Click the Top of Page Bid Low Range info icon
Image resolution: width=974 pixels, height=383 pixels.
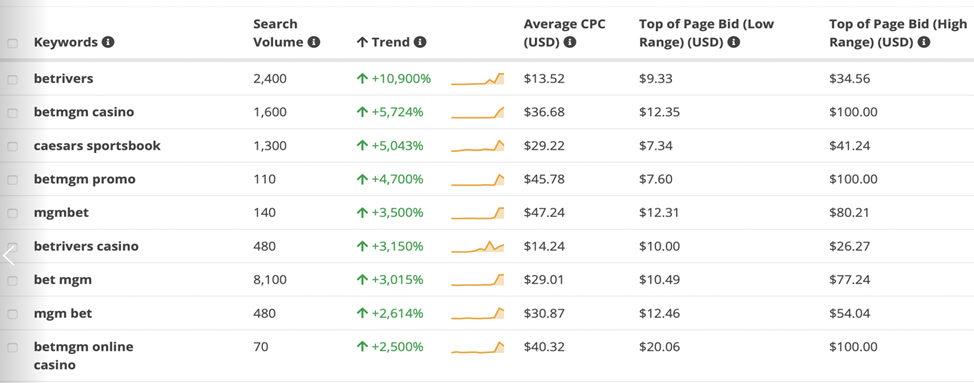tap(734, 42)
